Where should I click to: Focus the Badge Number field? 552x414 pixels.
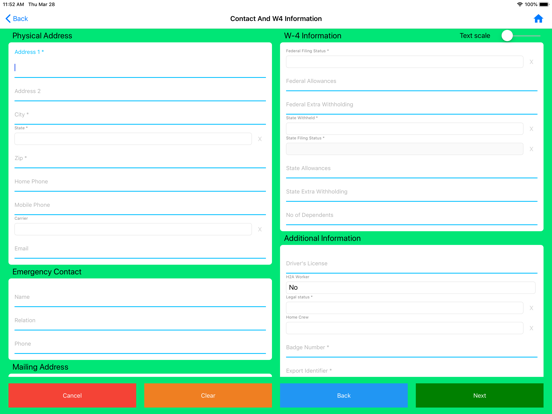click(412, 350)
